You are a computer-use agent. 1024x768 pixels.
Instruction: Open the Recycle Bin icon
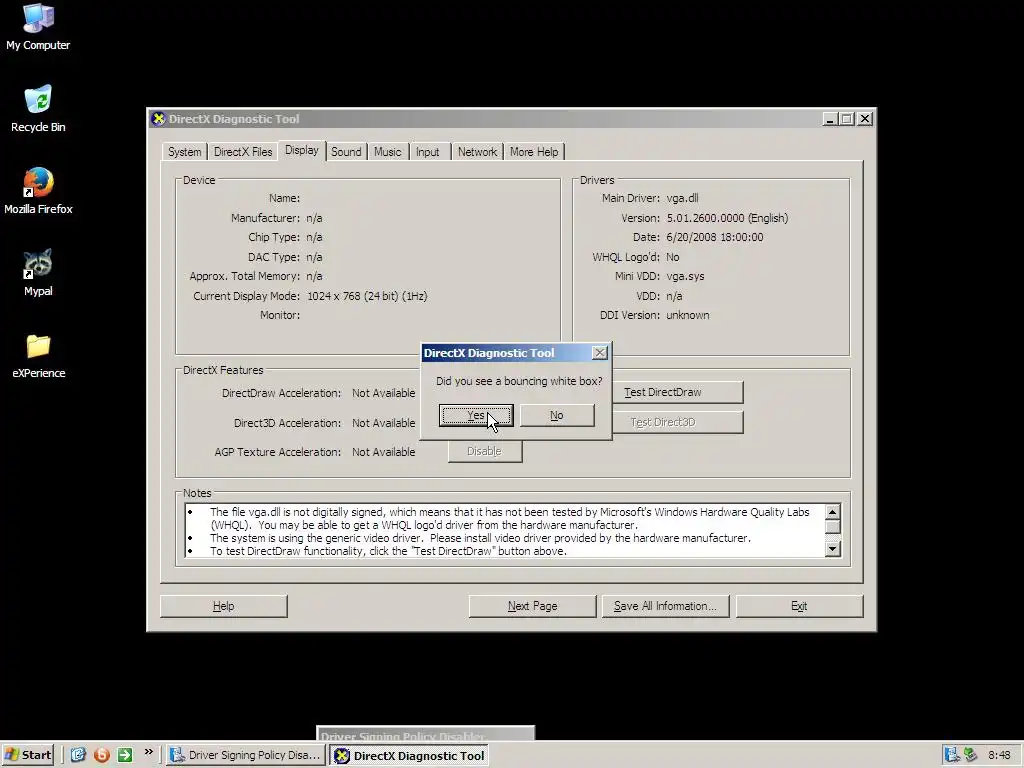pyautogui.click(x=38, y=109)
